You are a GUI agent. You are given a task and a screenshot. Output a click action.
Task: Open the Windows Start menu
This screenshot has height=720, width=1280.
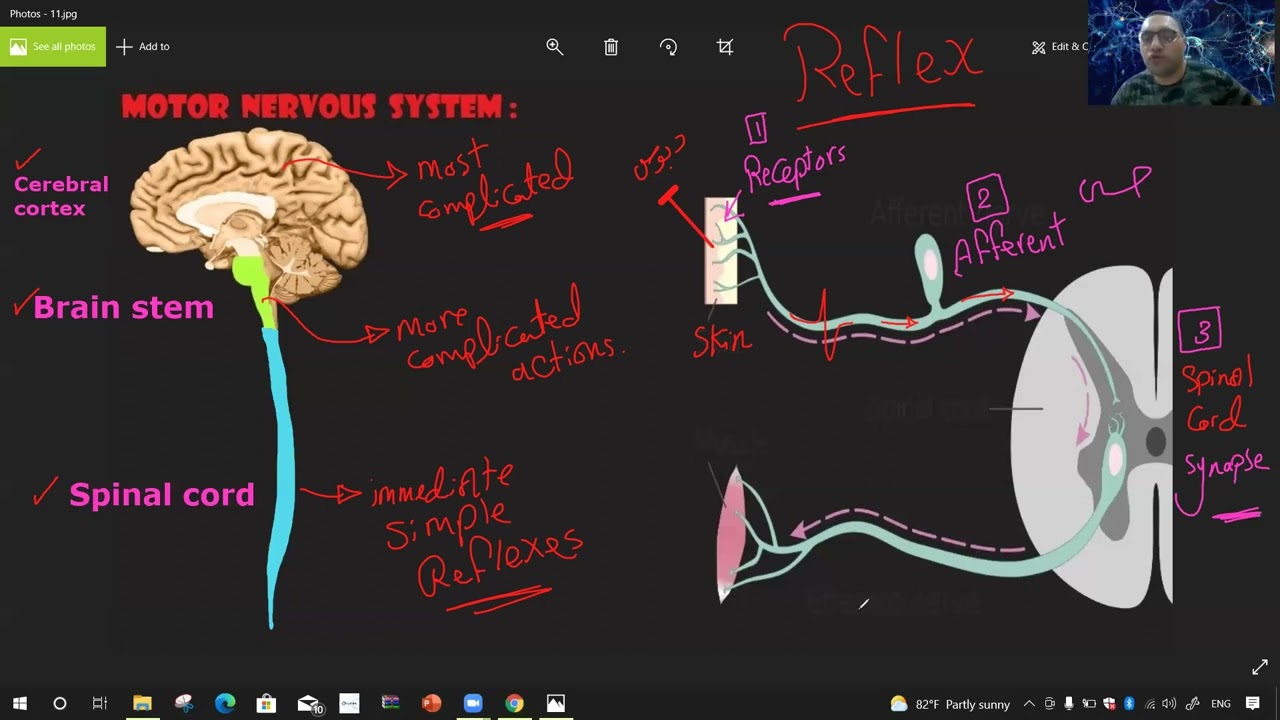coord(19,704)
